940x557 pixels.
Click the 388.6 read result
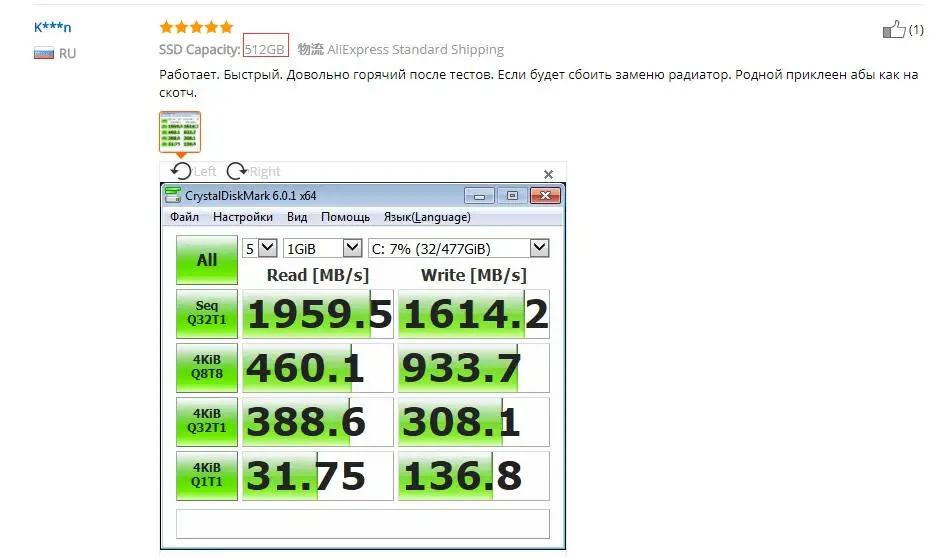tap(318, 422)
